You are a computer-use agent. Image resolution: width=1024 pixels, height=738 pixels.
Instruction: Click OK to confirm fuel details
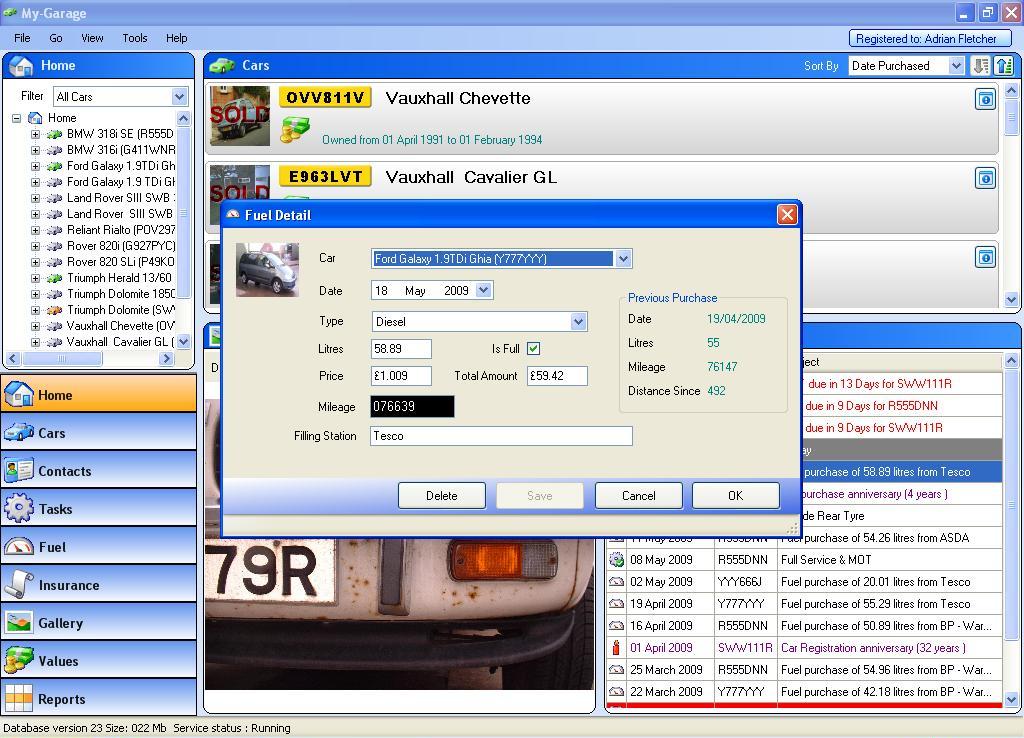(735, 496)
